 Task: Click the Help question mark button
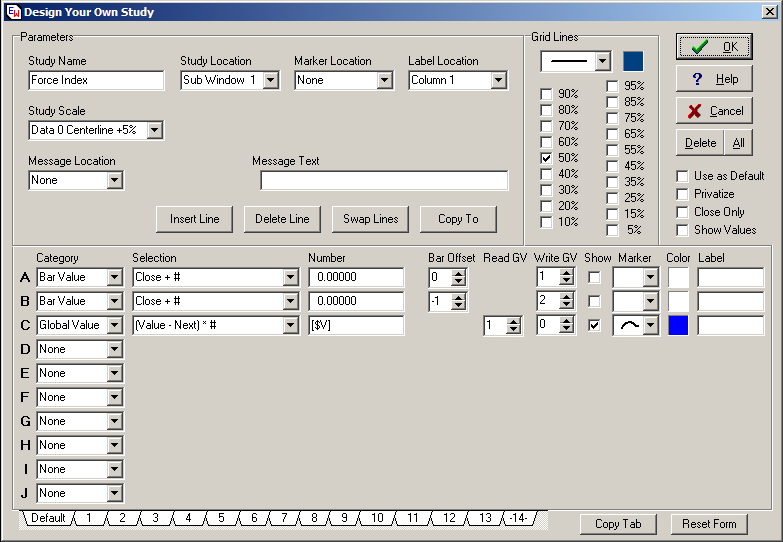click(x=713, y=79)
